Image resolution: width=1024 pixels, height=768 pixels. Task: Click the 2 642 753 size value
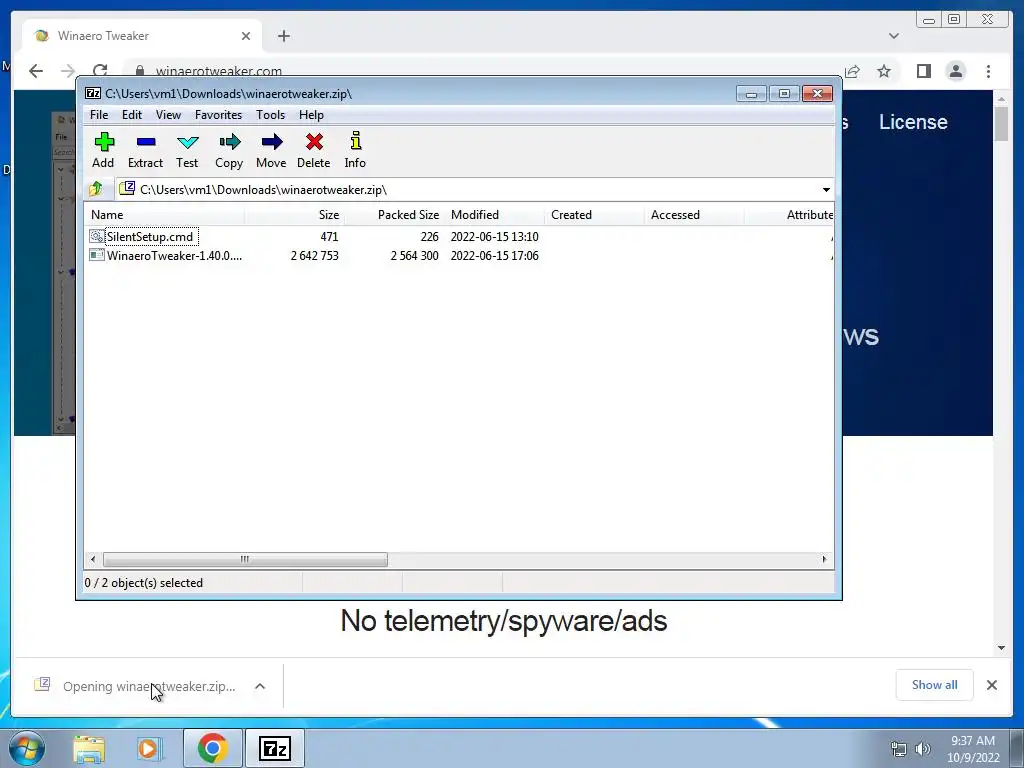tap(315, 255)
